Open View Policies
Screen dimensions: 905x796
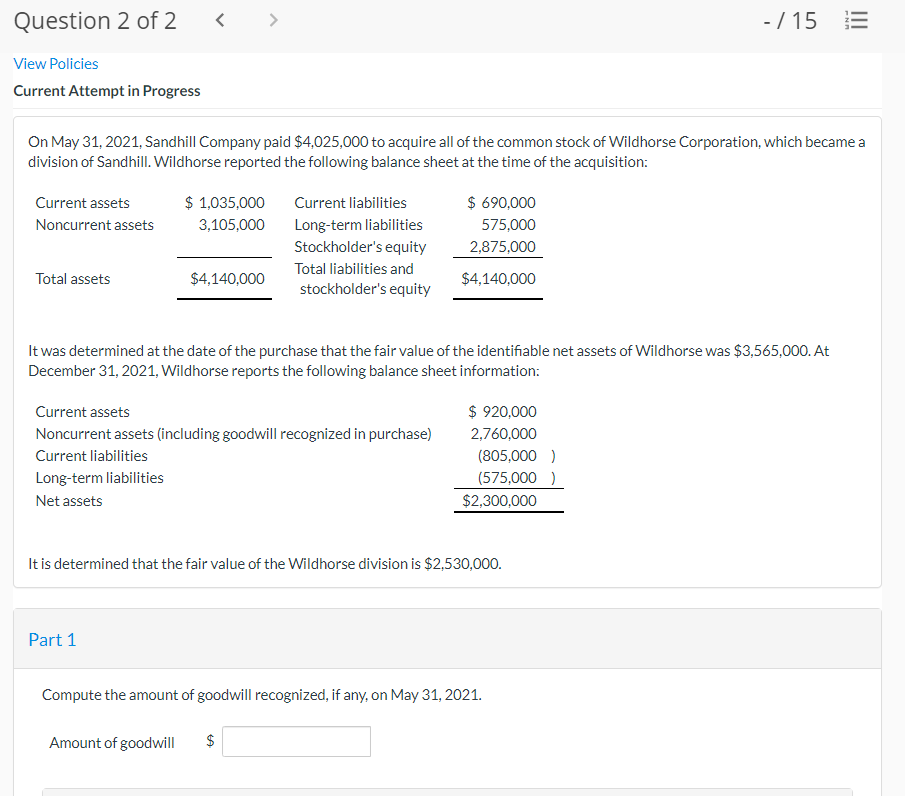point(55,63)
